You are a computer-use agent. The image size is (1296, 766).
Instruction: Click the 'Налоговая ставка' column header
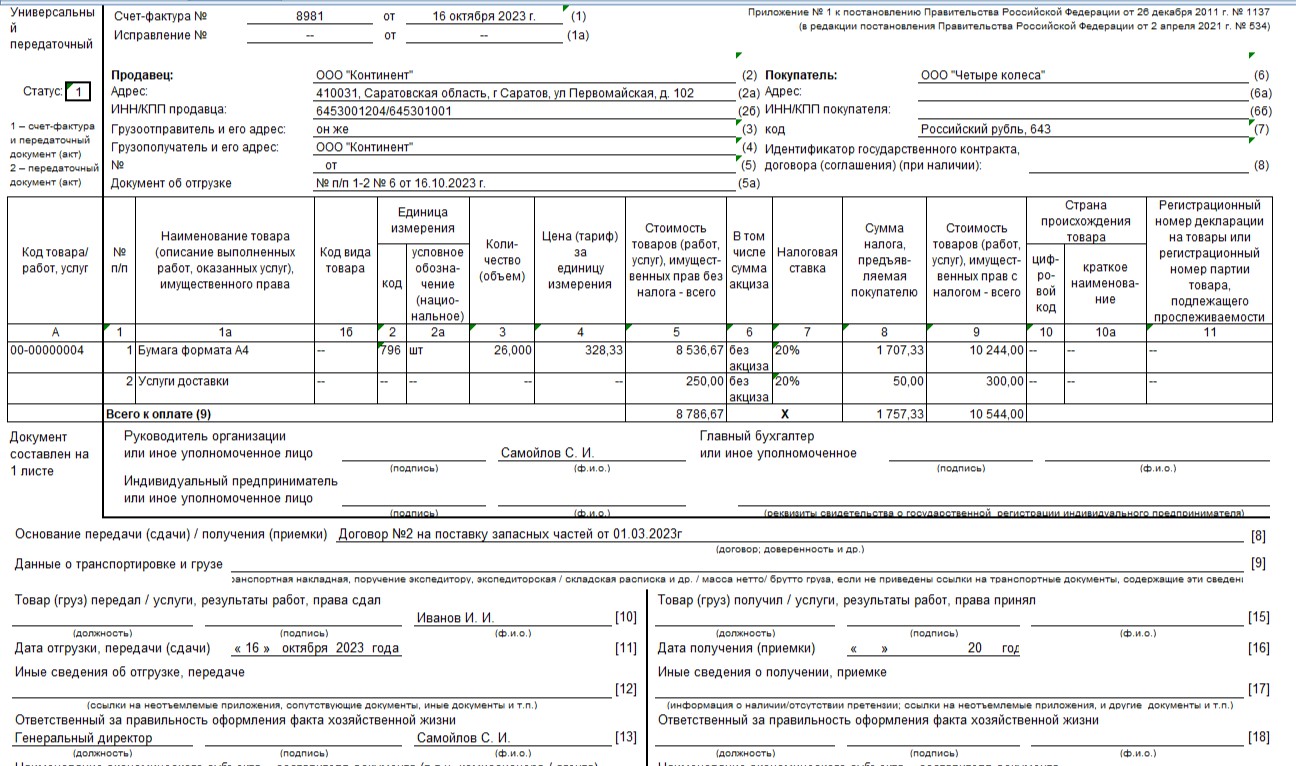(807, 260)
